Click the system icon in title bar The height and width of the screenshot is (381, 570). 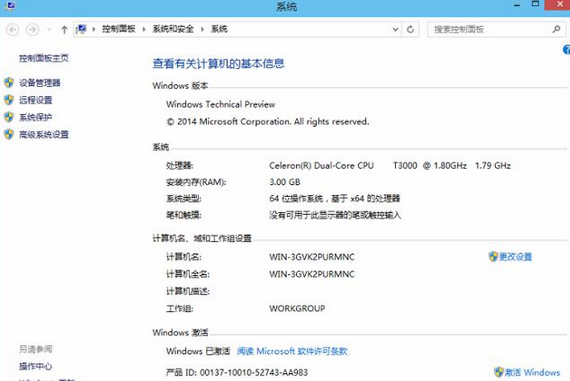[x=10, y=5]
